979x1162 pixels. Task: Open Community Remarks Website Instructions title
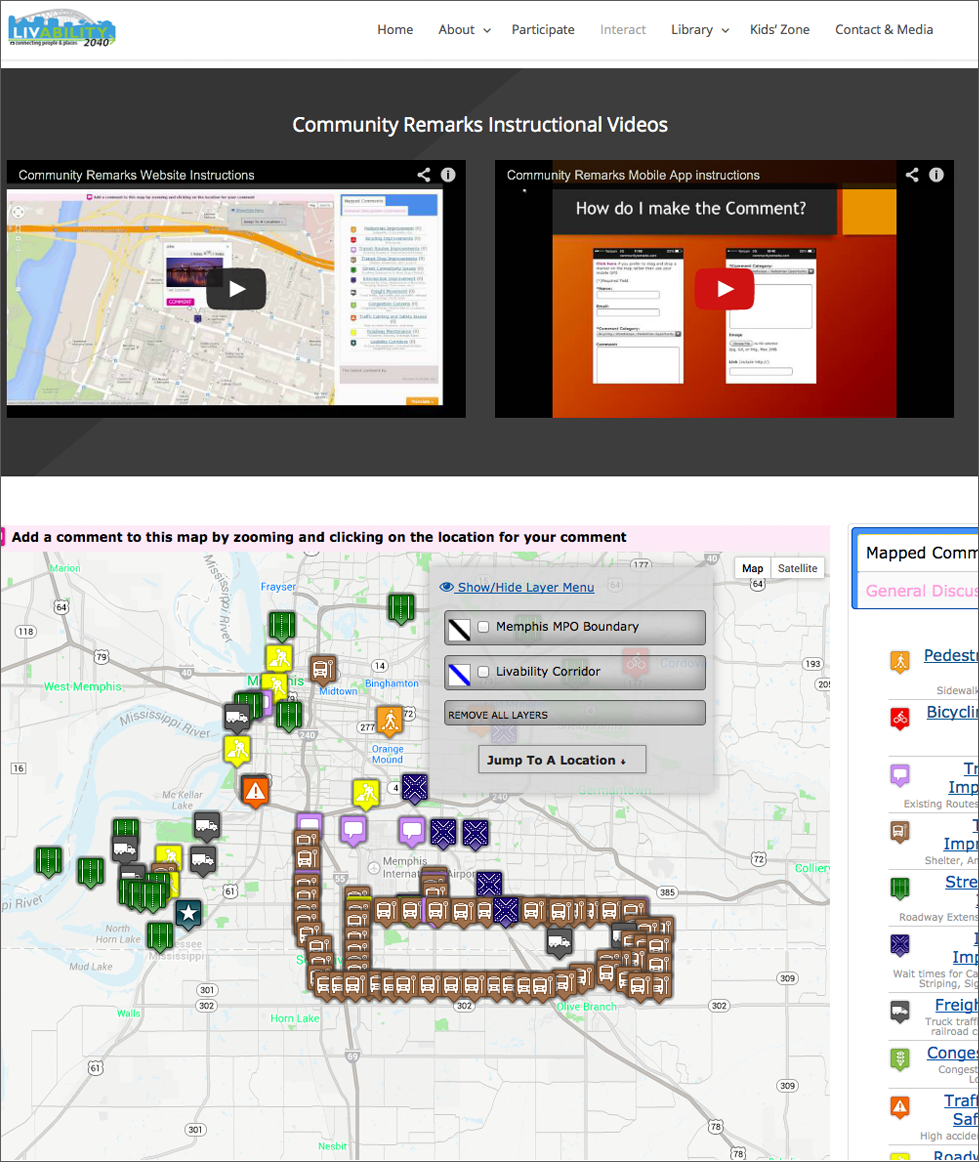click(x=136, y=175)
